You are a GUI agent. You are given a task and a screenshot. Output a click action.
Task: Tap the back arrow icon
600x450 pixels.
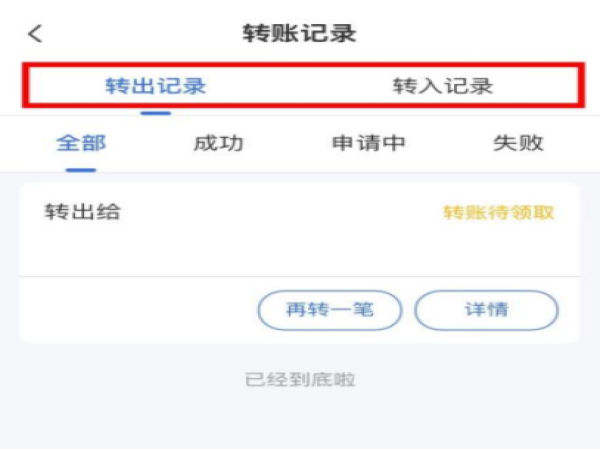35,34
